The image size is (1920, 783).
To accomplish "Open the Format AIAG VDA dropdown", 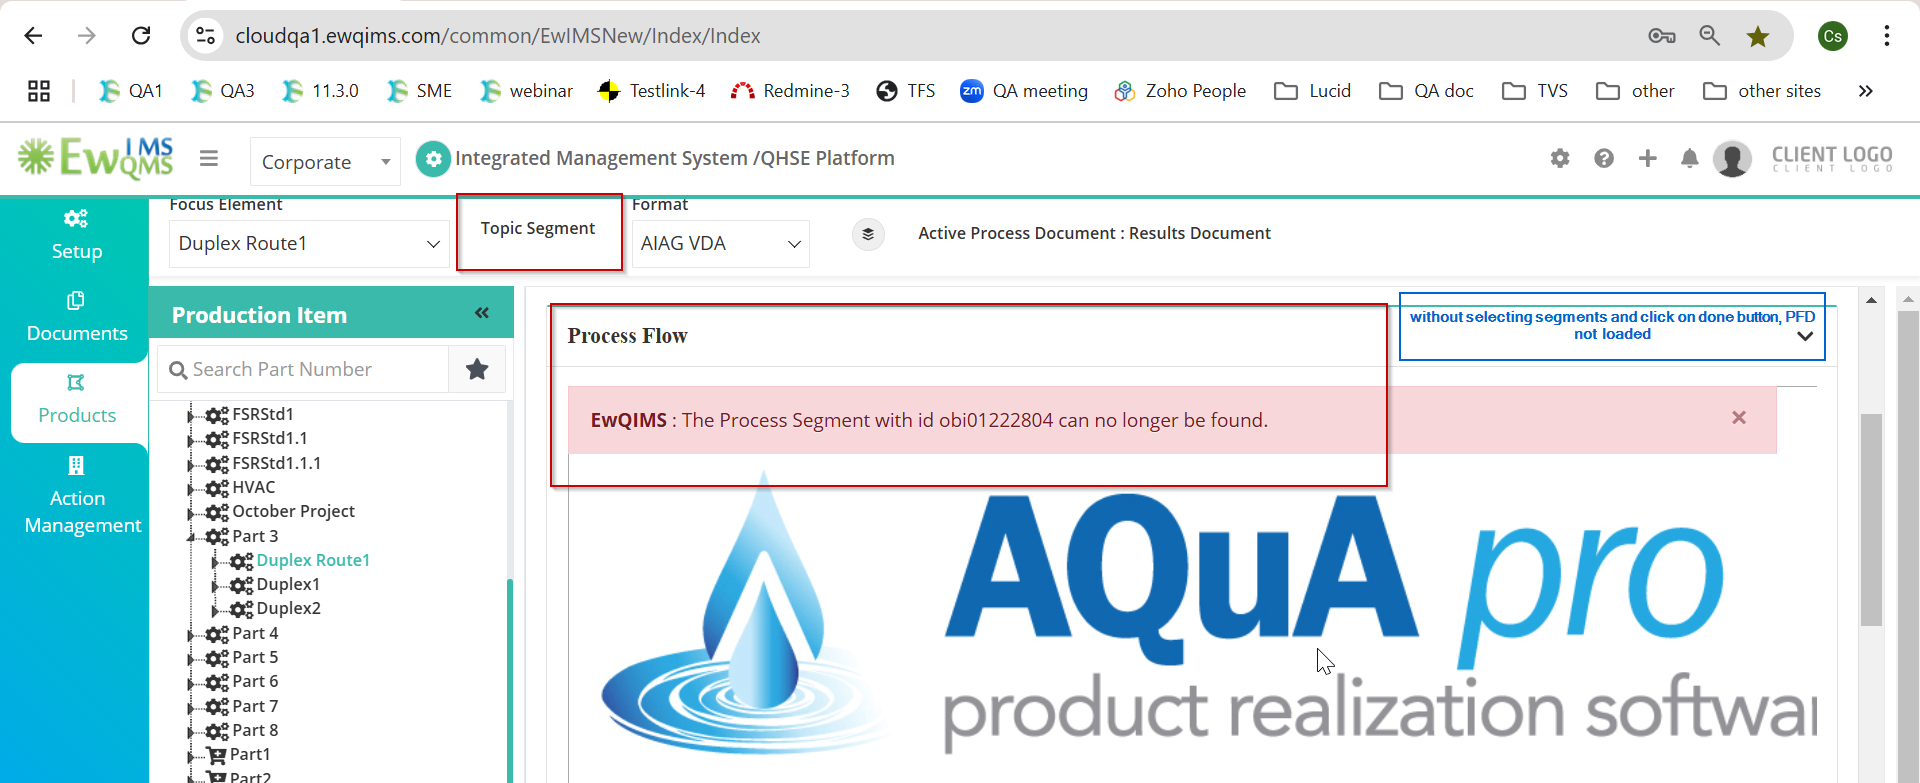I will point(720,244).
